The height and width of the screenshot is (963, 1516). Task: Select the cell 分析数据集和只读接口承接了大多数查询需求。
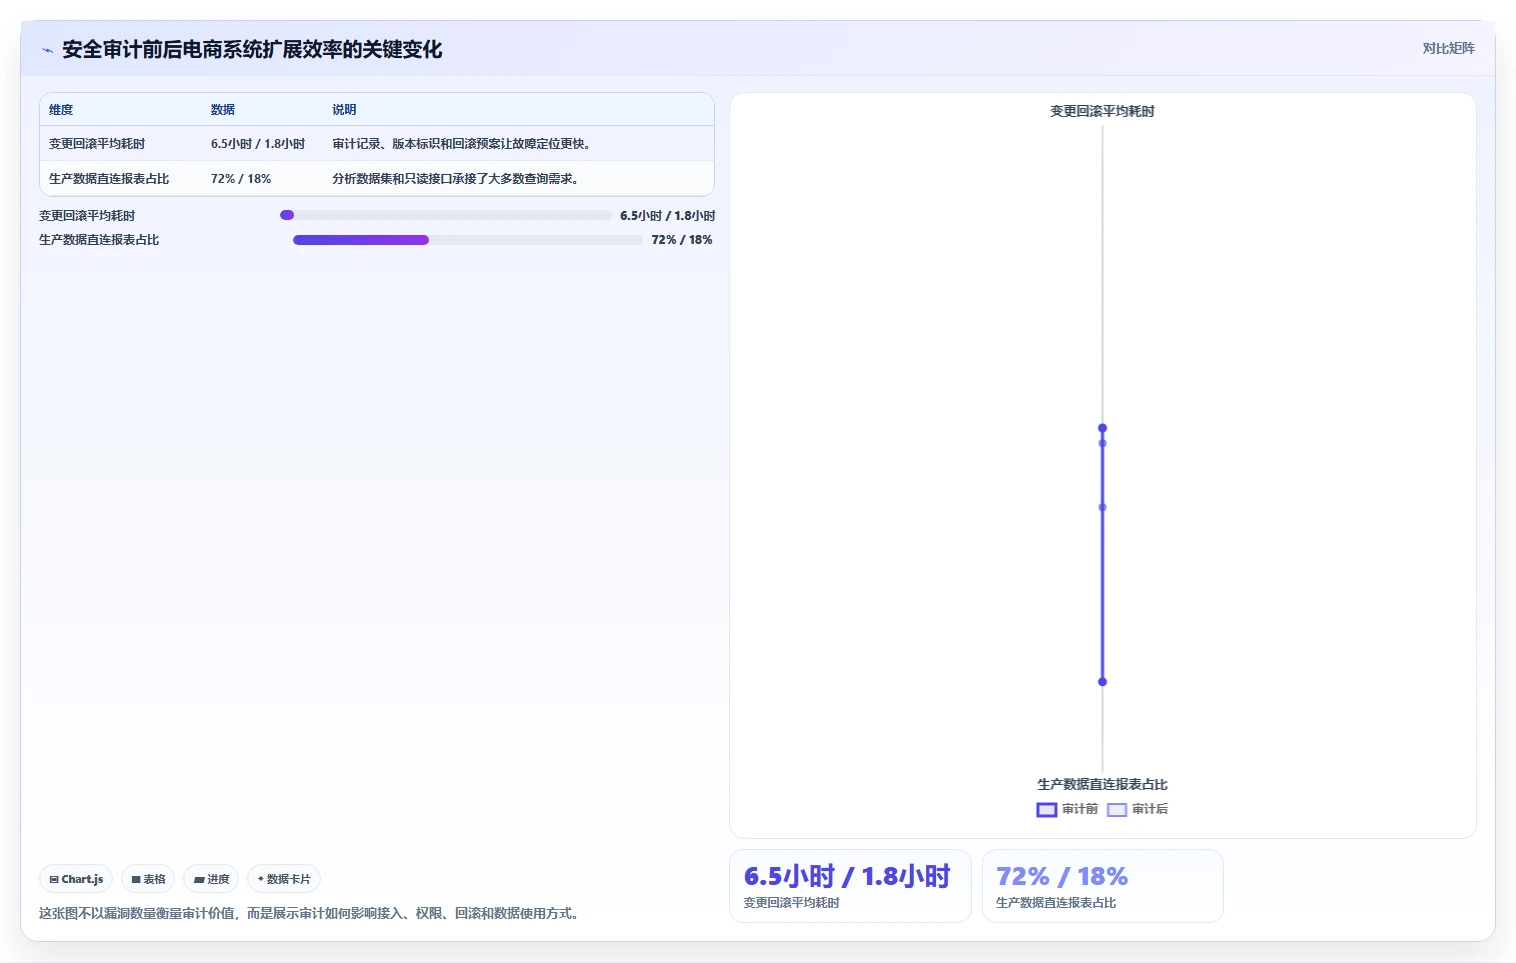pos(518,179)
